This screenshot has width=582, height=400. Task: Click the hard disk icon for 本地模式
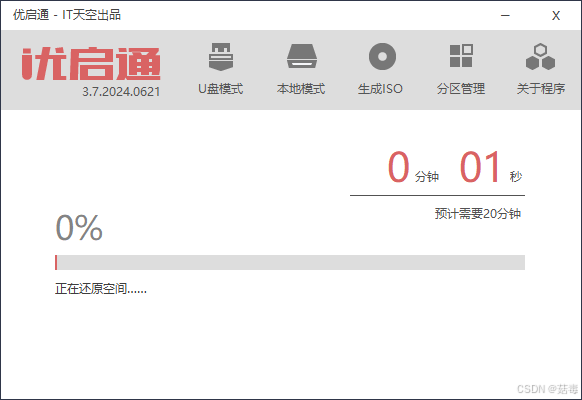(301, 56)
